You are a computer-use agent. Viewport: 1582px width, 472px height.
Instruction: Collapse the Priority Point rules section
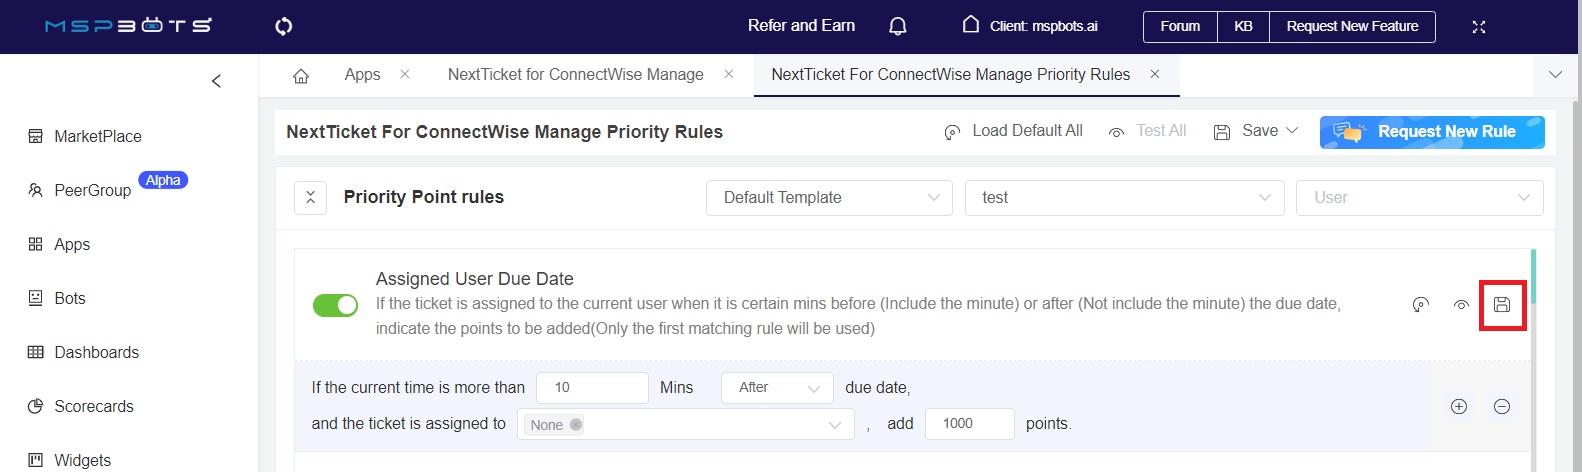tap(310, 198)
